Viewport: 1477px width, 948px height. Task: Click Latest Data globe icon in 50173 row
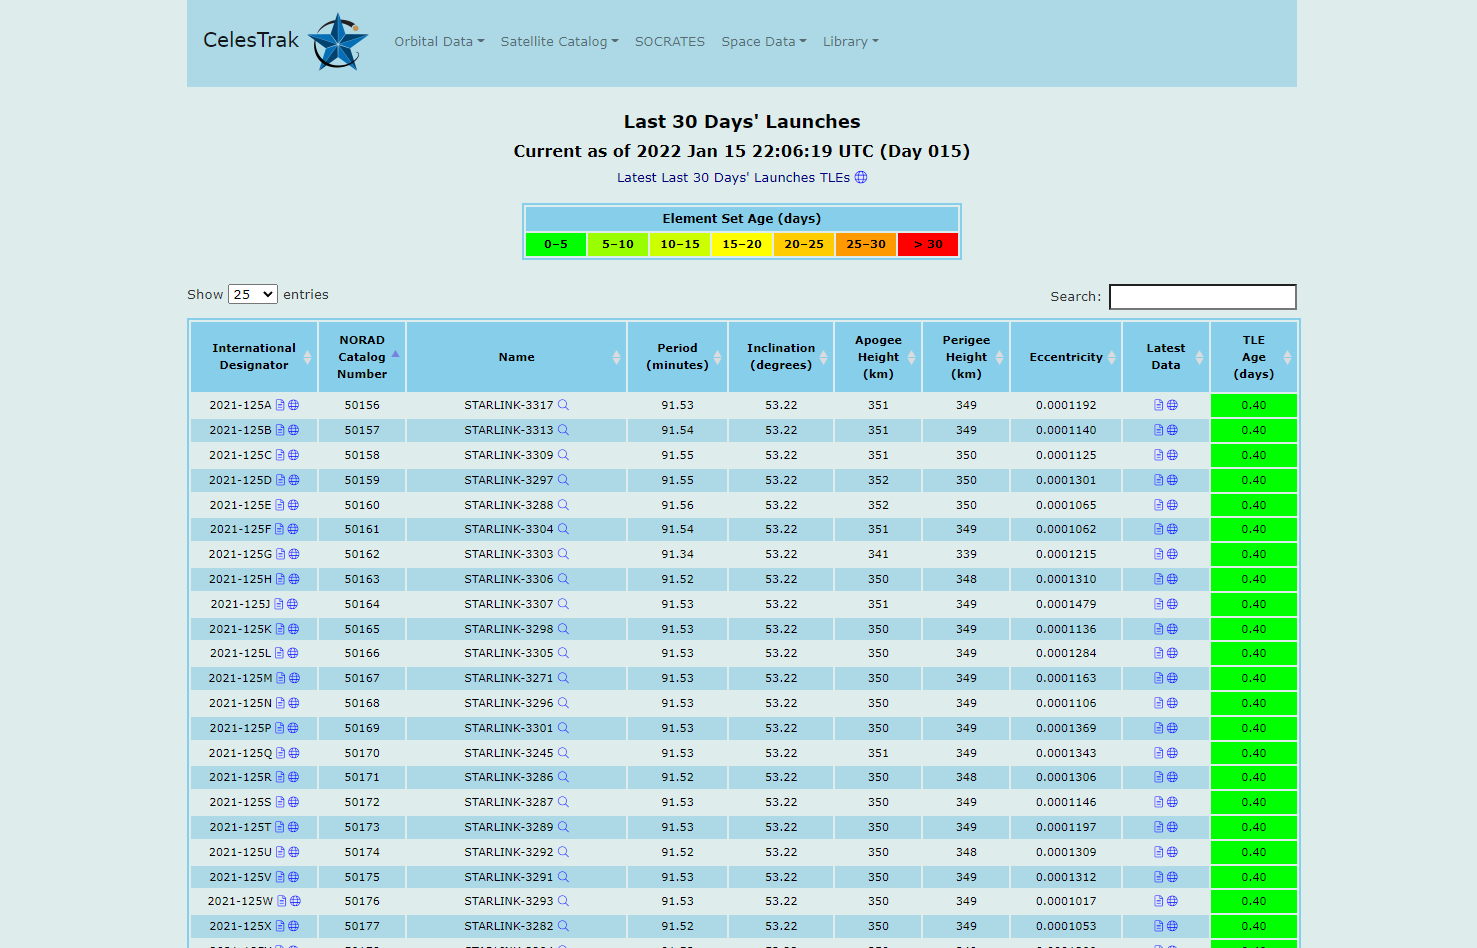coord(1172,827)
